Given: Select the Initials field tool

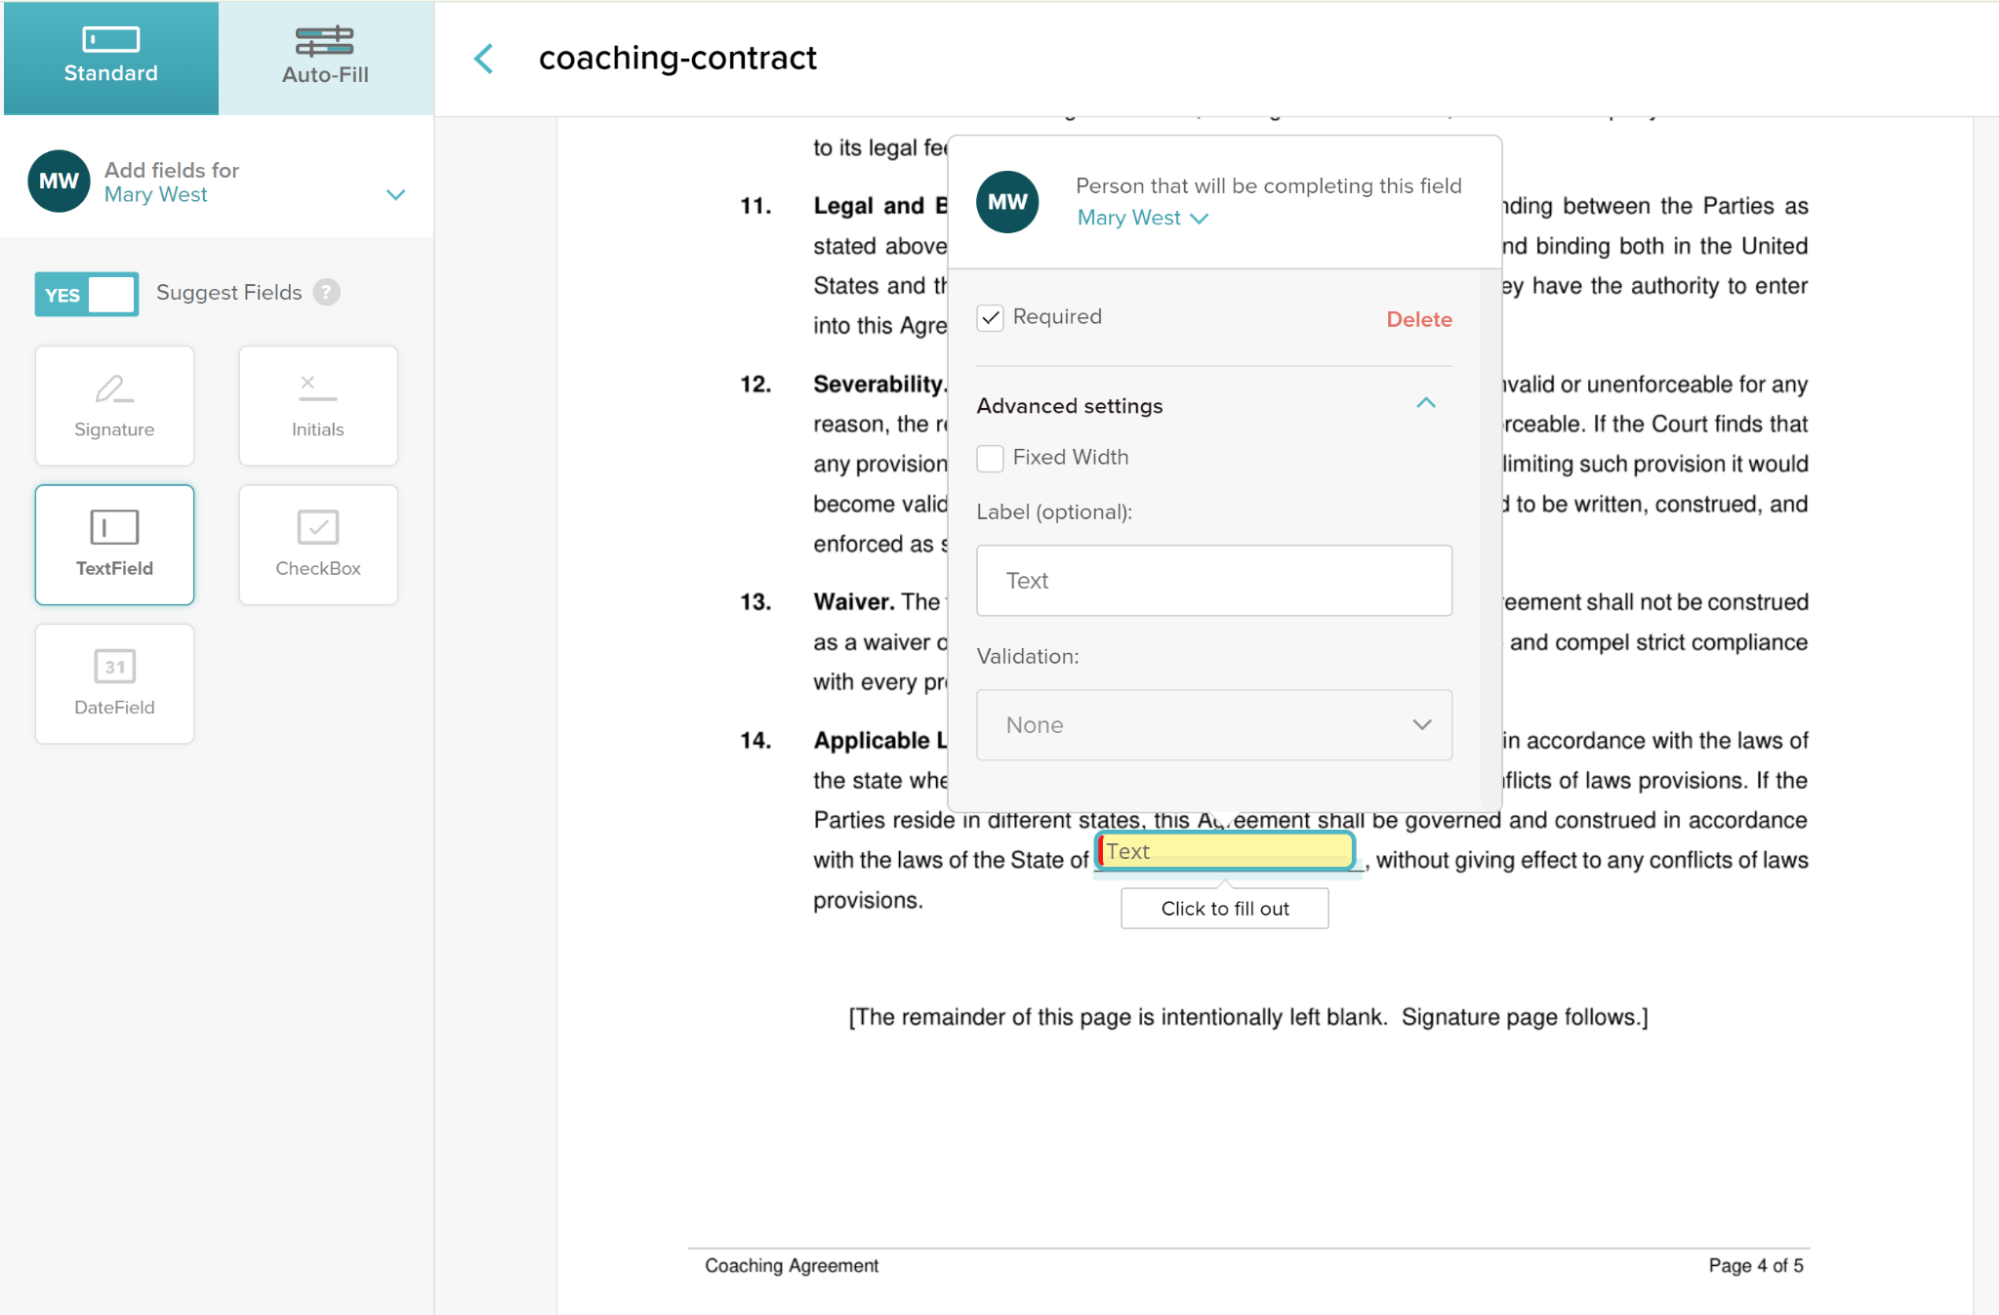Looking at the screenshot, I should pos(317,404).
